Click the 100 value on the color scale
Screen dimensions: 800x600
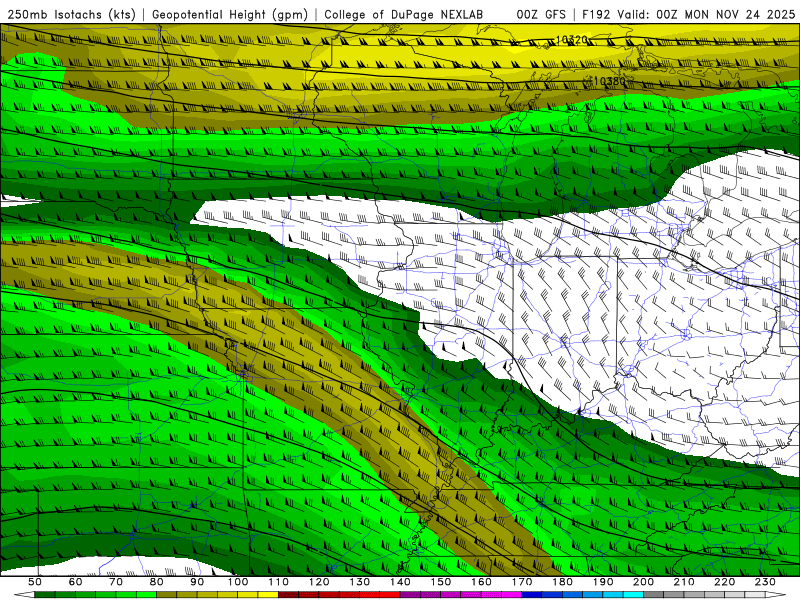(x=238, y=582)
